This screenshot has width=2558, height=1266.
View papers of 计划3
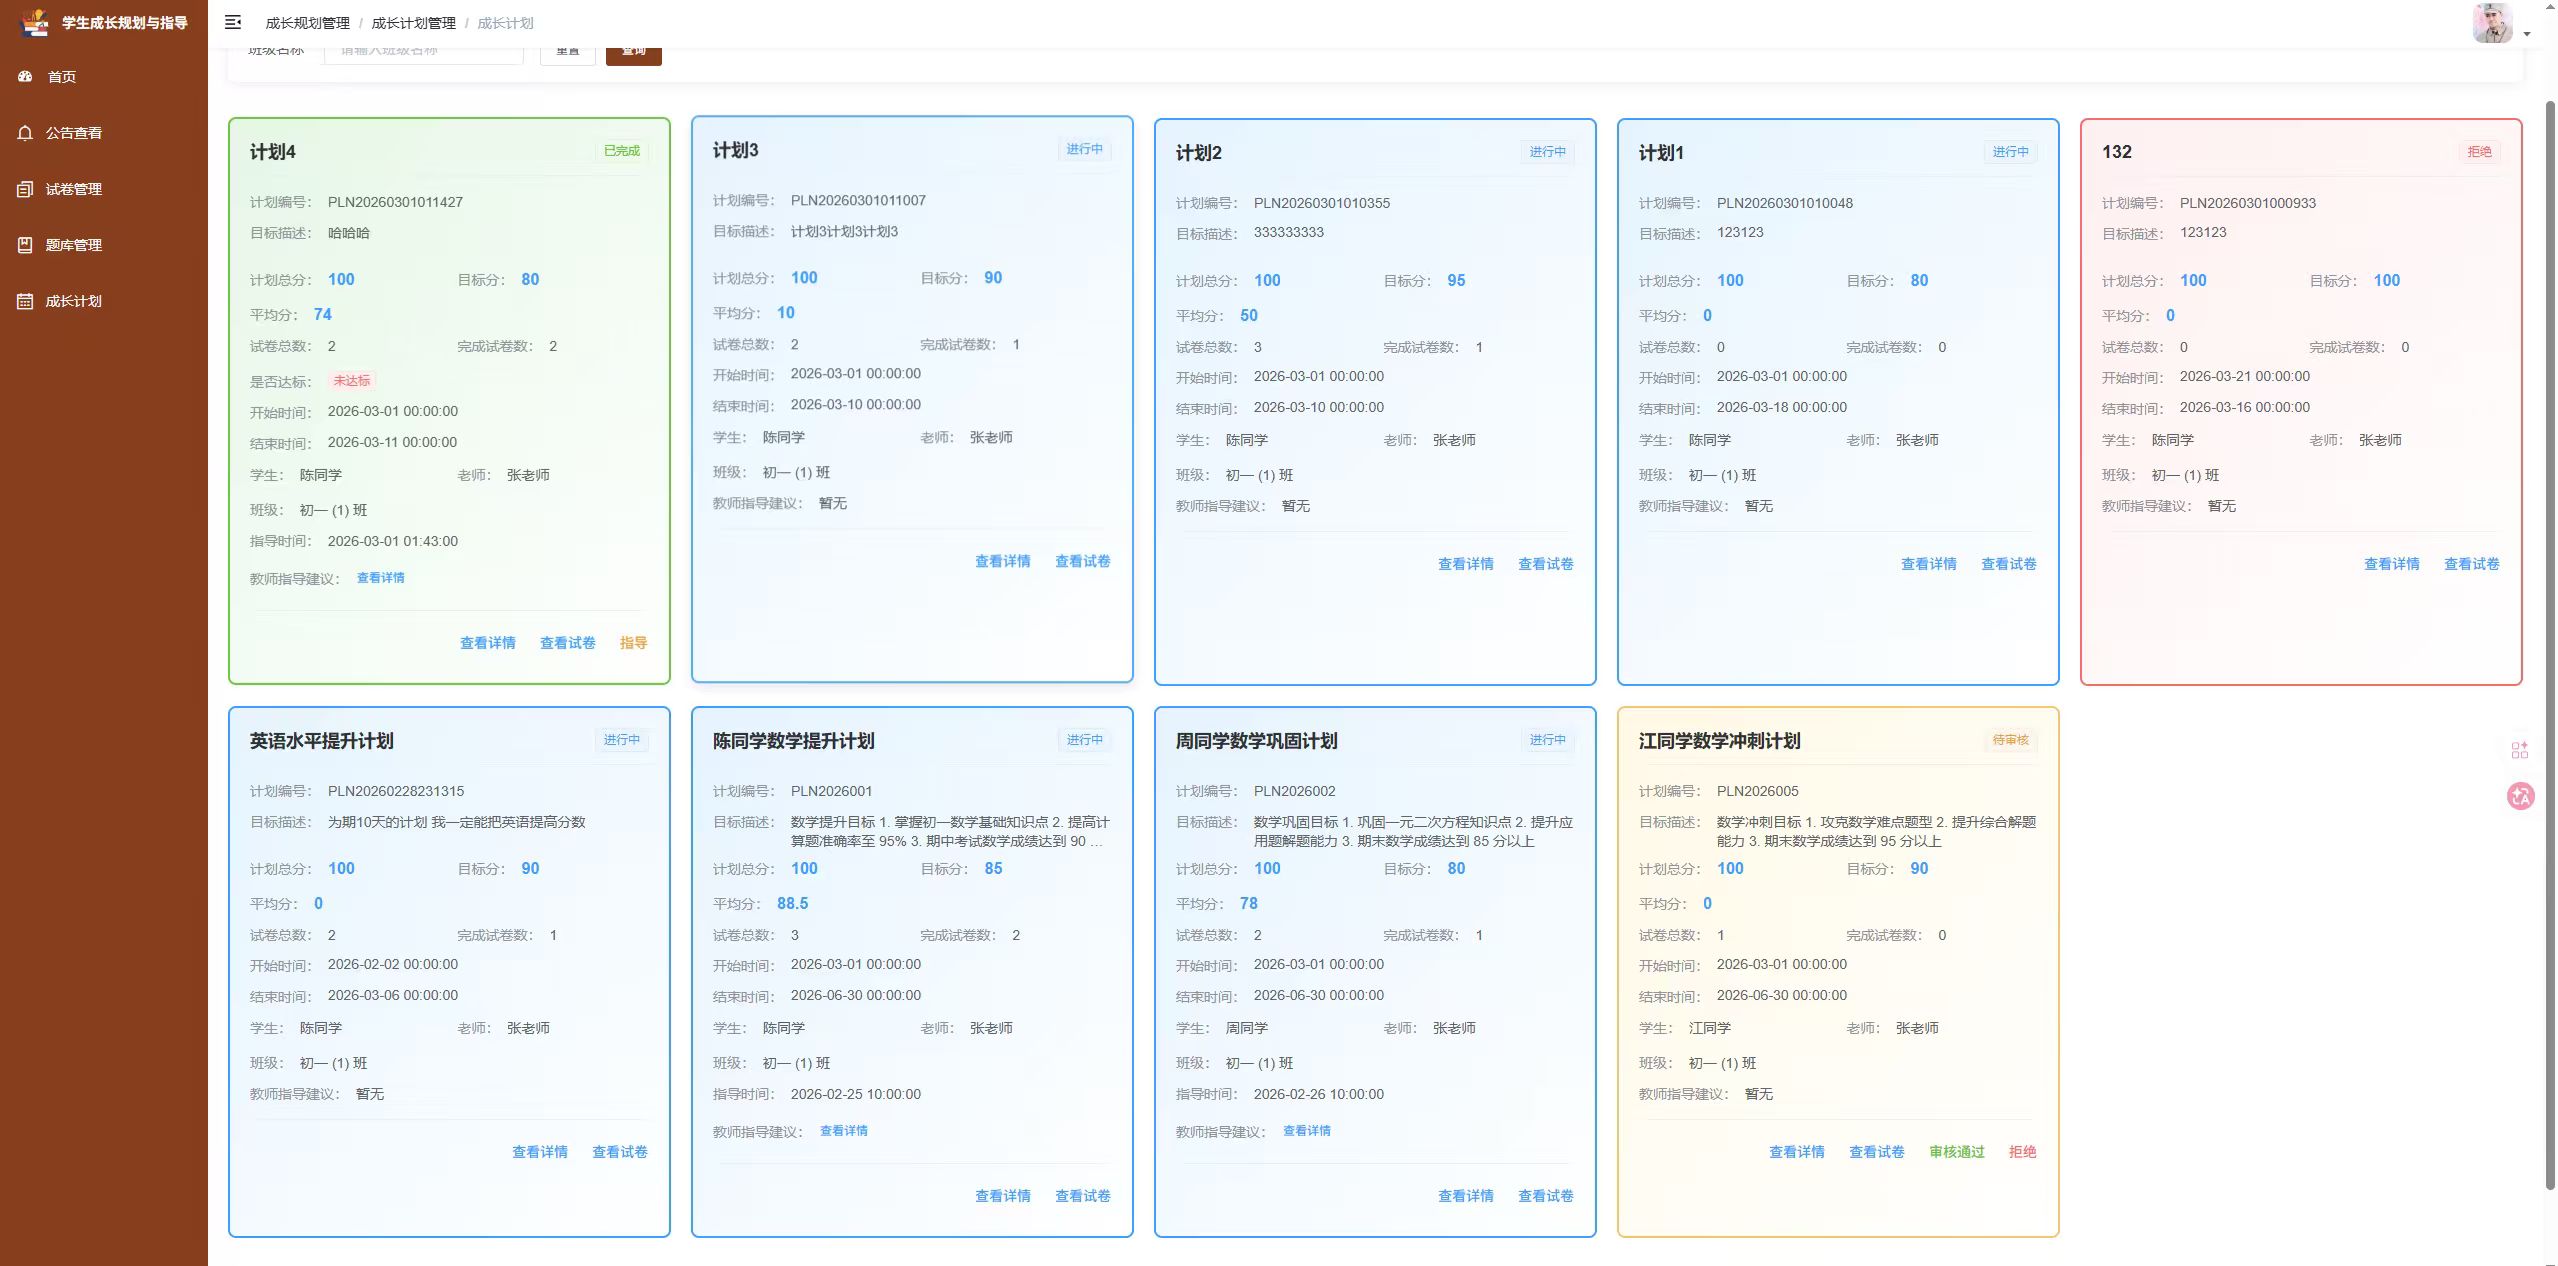[x=1083, y=561]
